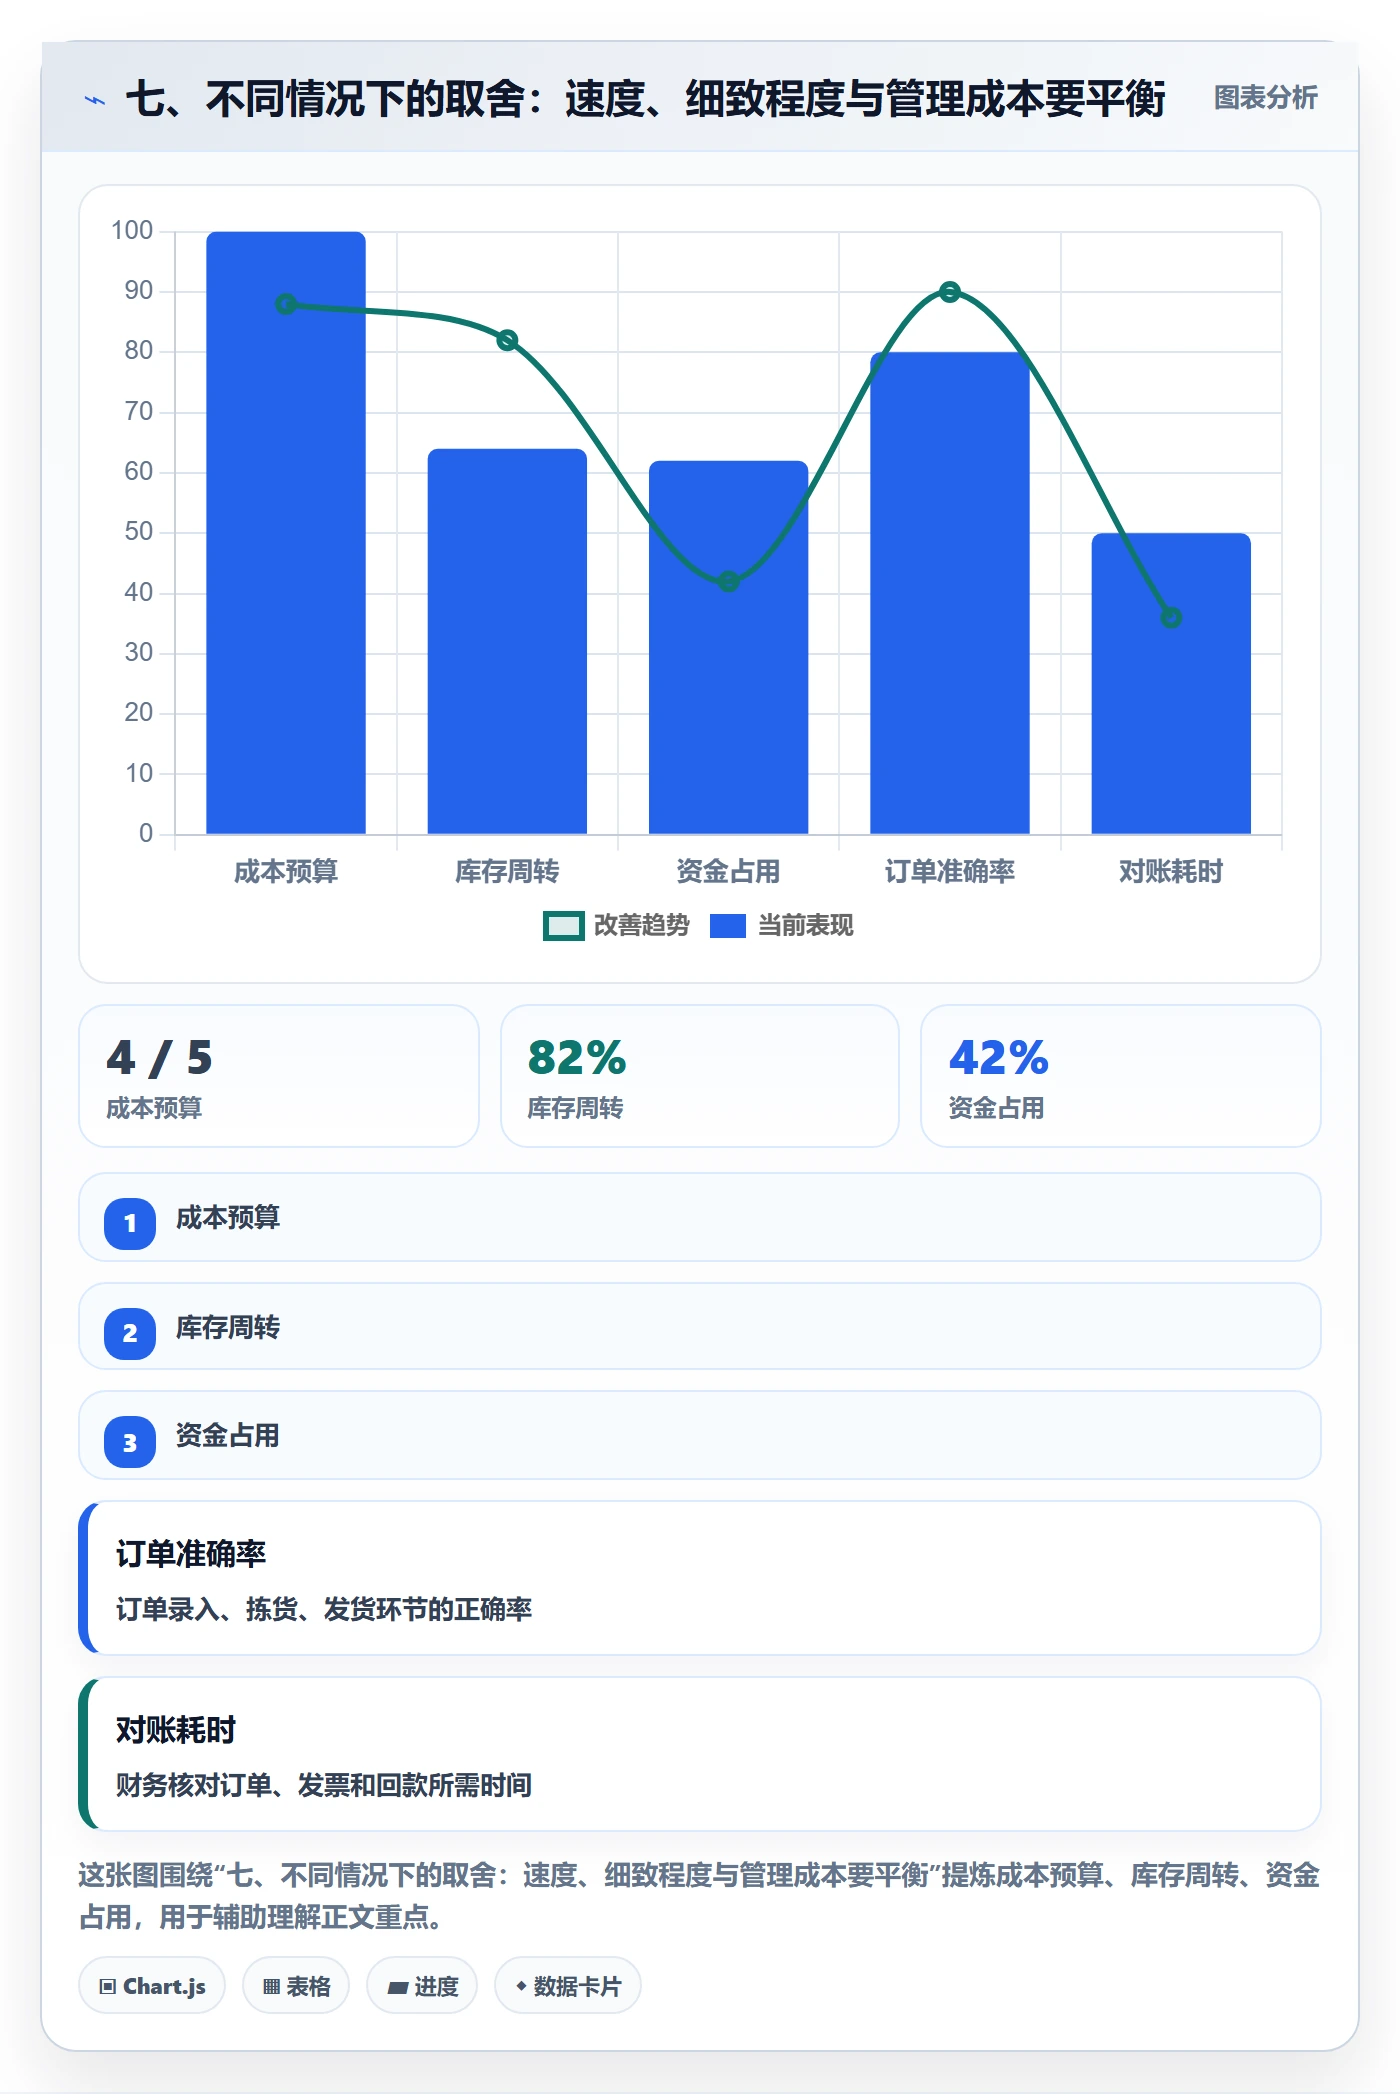Select list row text 库存周转
Image resolution: width=1400 pixels, height=2094 pixels.
coord(228,1328)
